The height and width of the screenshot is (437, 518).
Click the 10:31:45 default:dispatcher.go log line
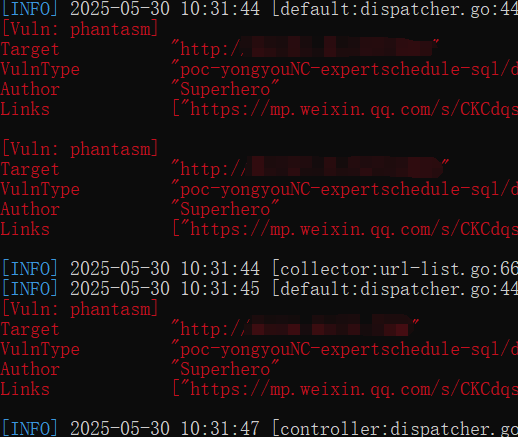[260, 289]
